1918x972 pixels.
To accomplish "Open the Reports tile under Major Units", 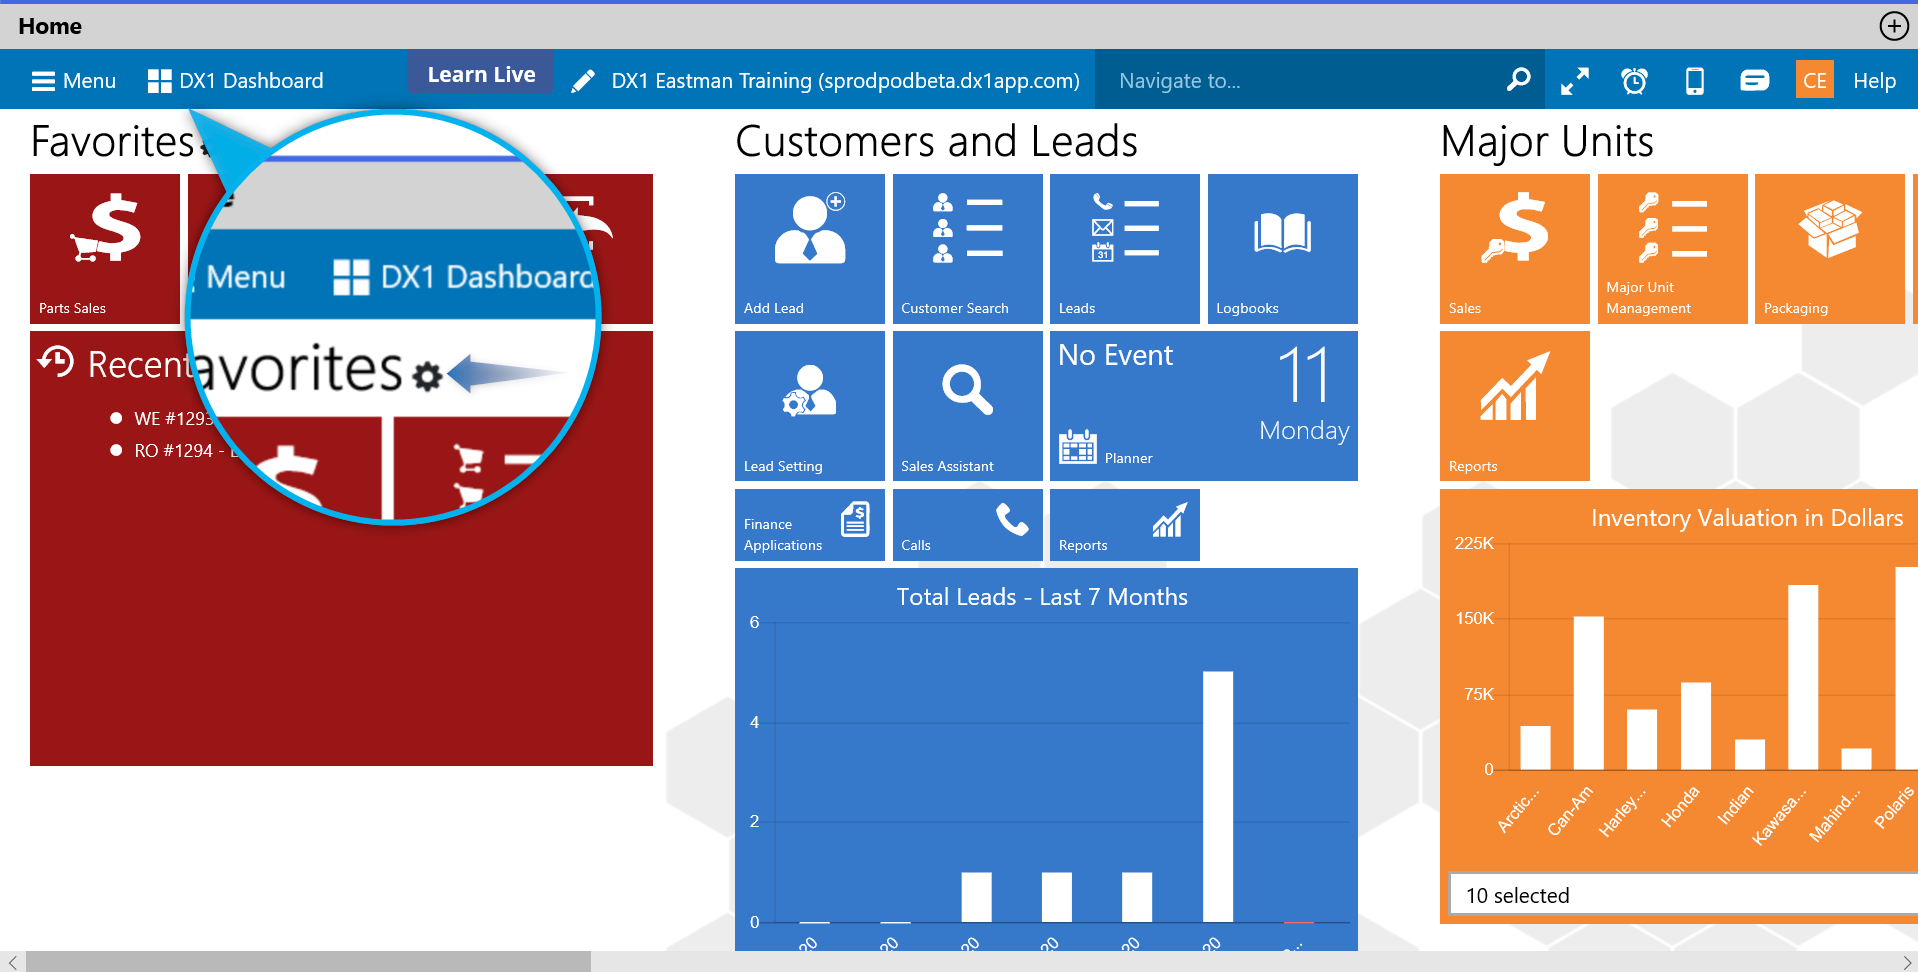I will click(x=1515, y=406).
